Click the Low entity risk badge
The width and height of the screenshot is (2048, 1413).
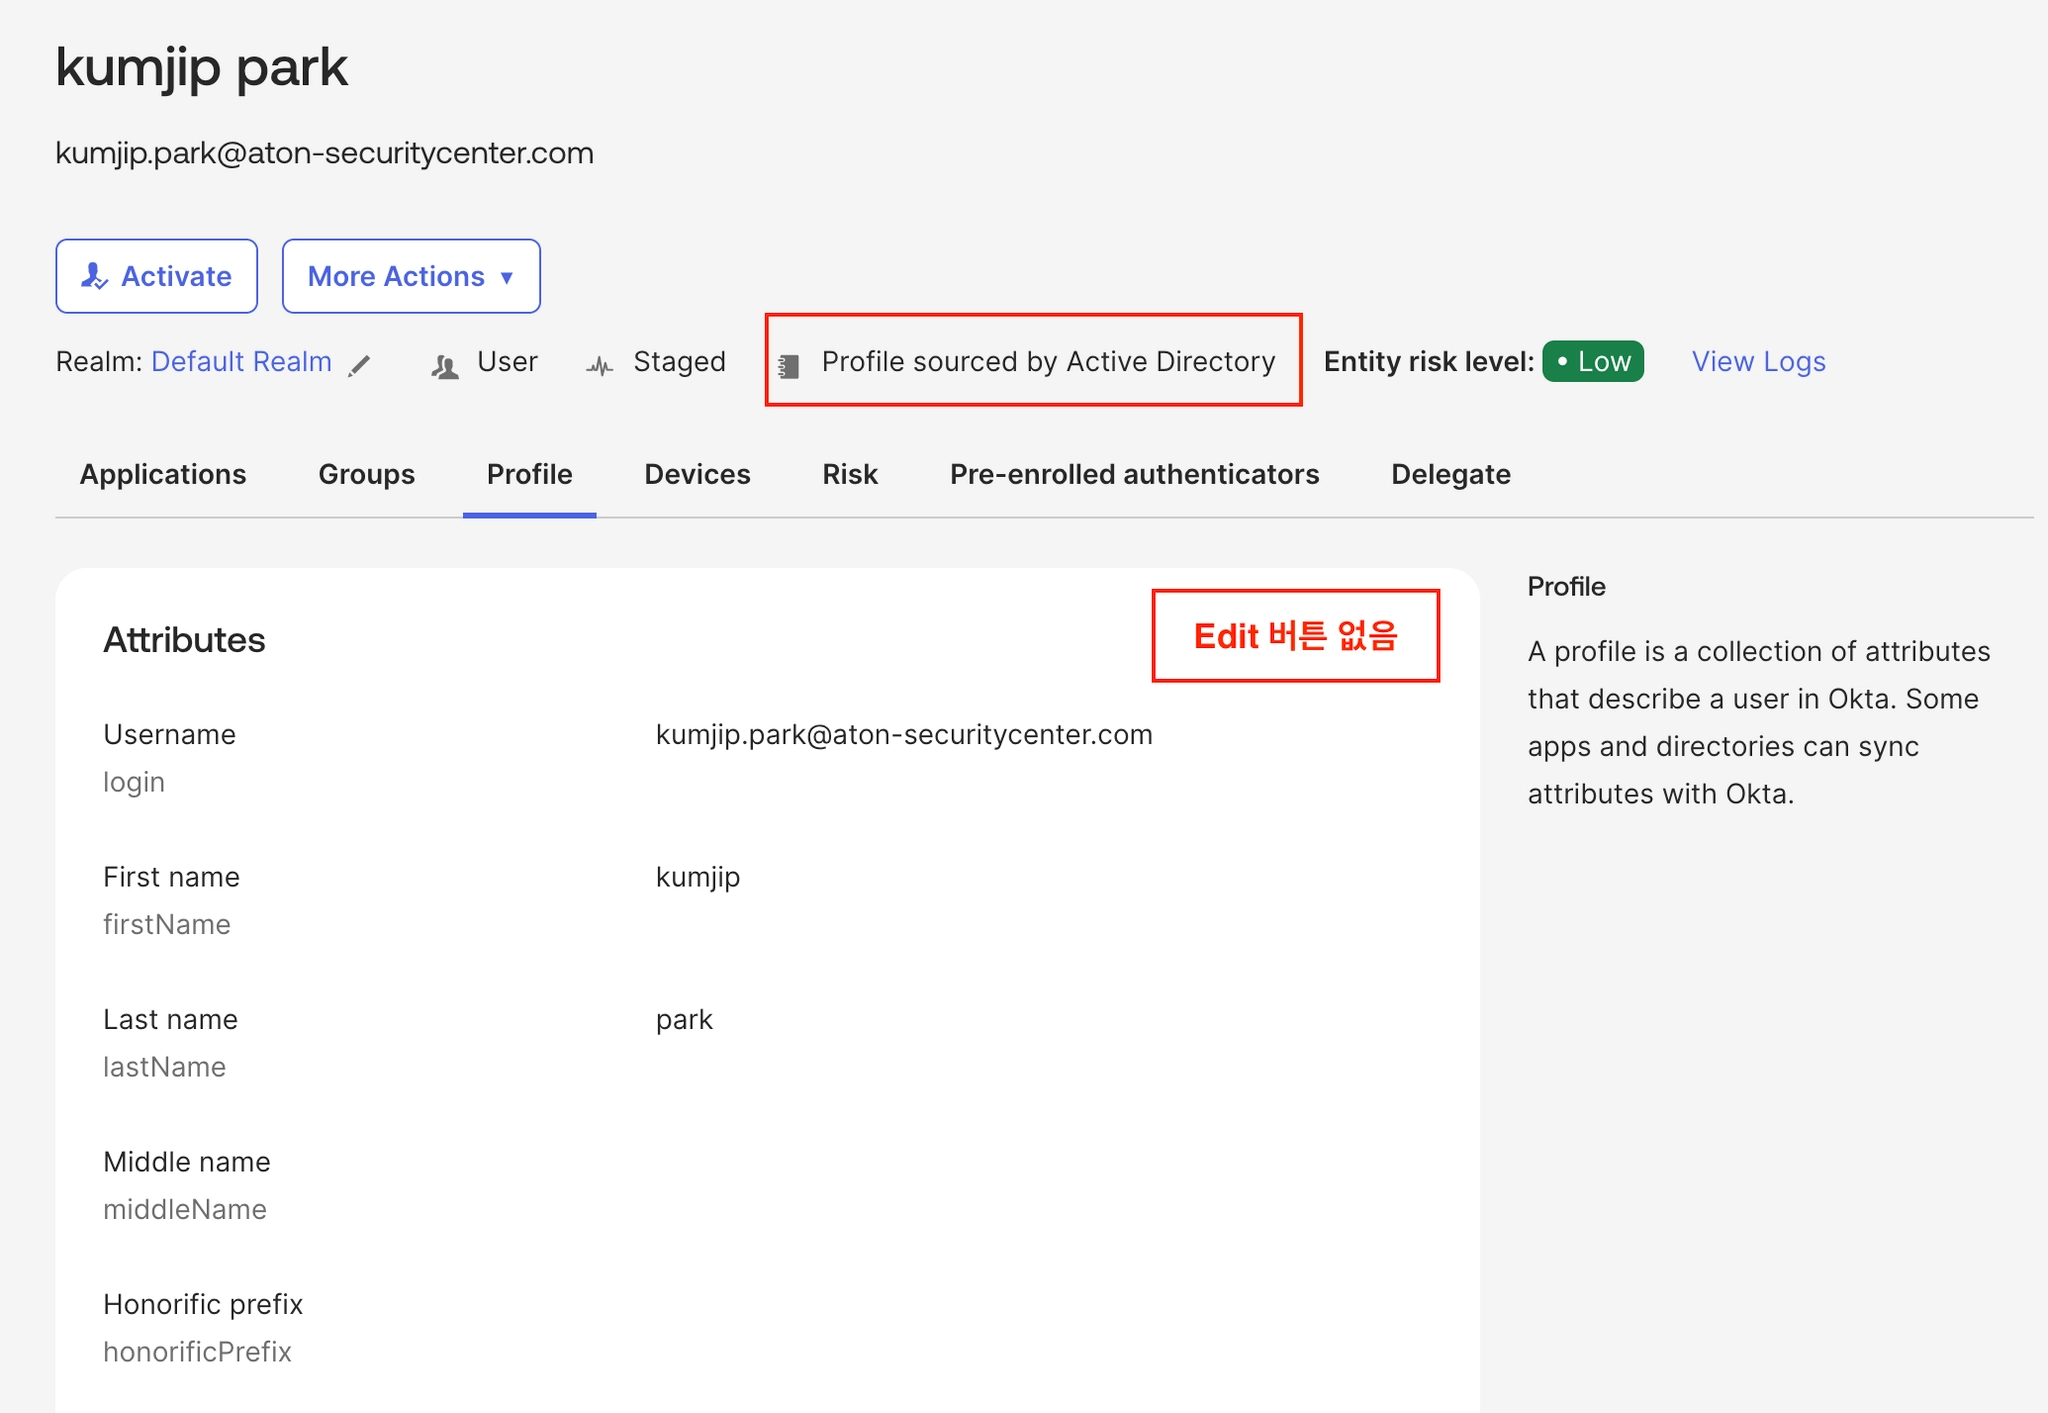(1593, 362)
